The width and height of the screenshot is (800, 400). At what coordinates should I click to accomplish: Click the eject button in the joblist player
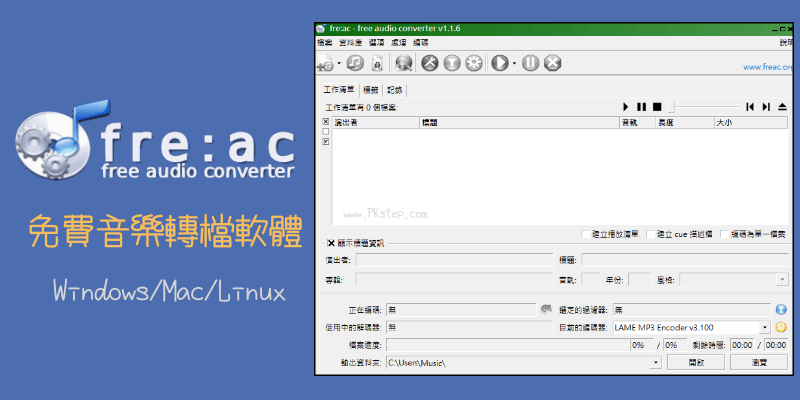783,107
